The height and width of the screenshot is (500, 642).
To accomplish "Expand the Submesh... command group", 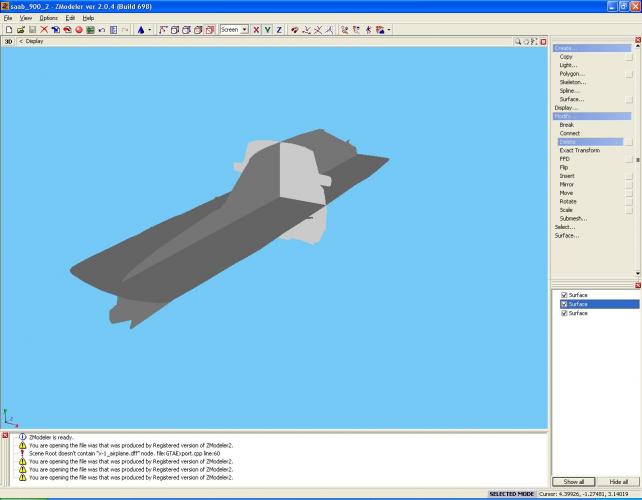I will pos(573,218).
